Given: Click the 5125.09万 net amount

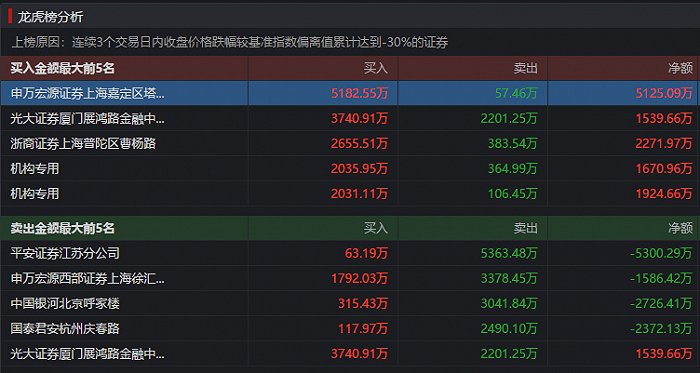Looking at the screenshot, I should coord(664,93).
